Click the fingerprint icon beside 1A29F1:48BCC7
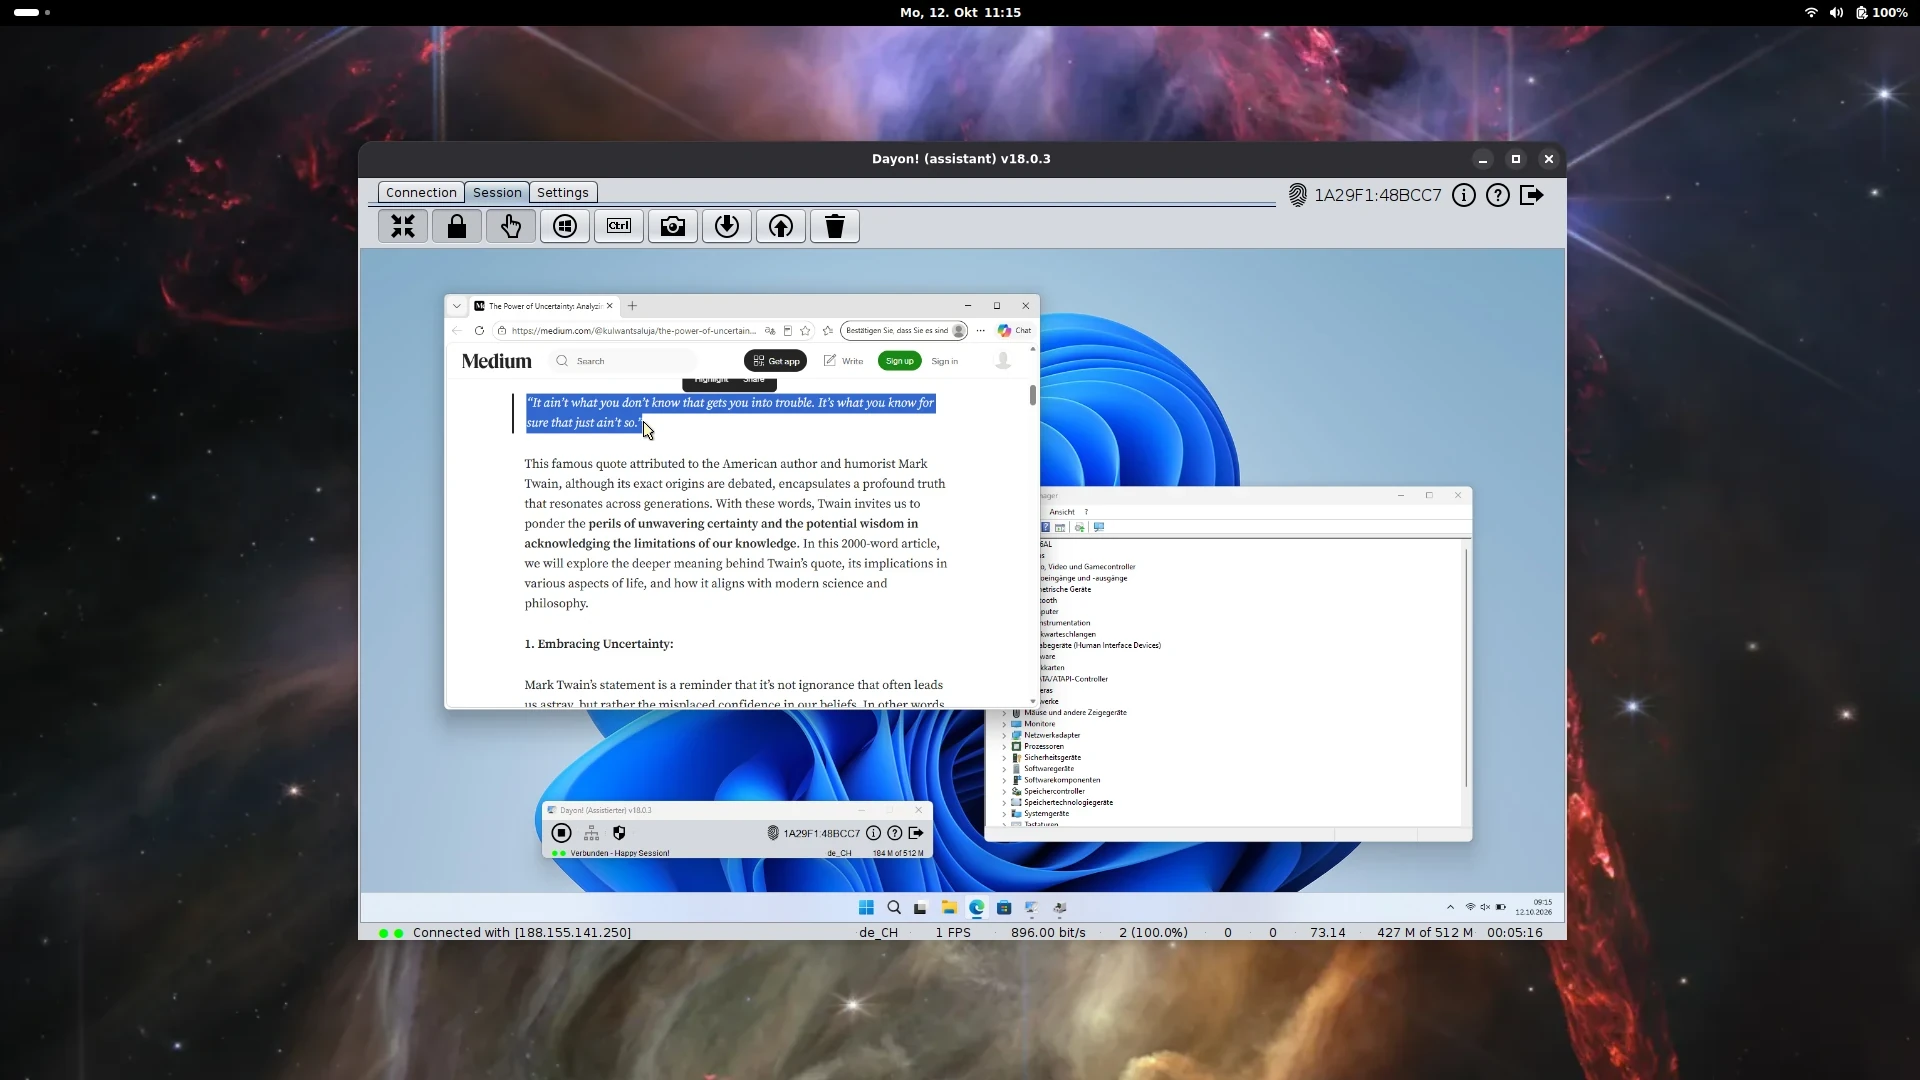Screen dimensions: 1920x1080 (1298, 195)
